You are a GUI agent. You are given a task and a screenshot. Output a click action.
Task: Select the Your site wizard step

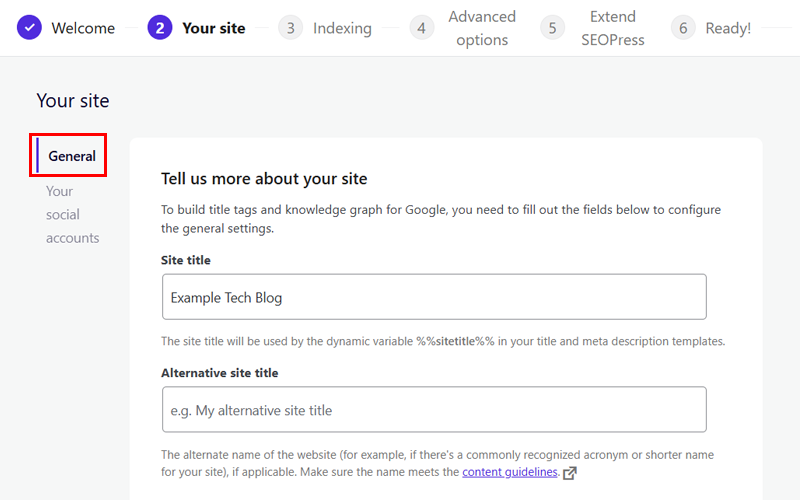pyautogui.click(x=214, y=28)
